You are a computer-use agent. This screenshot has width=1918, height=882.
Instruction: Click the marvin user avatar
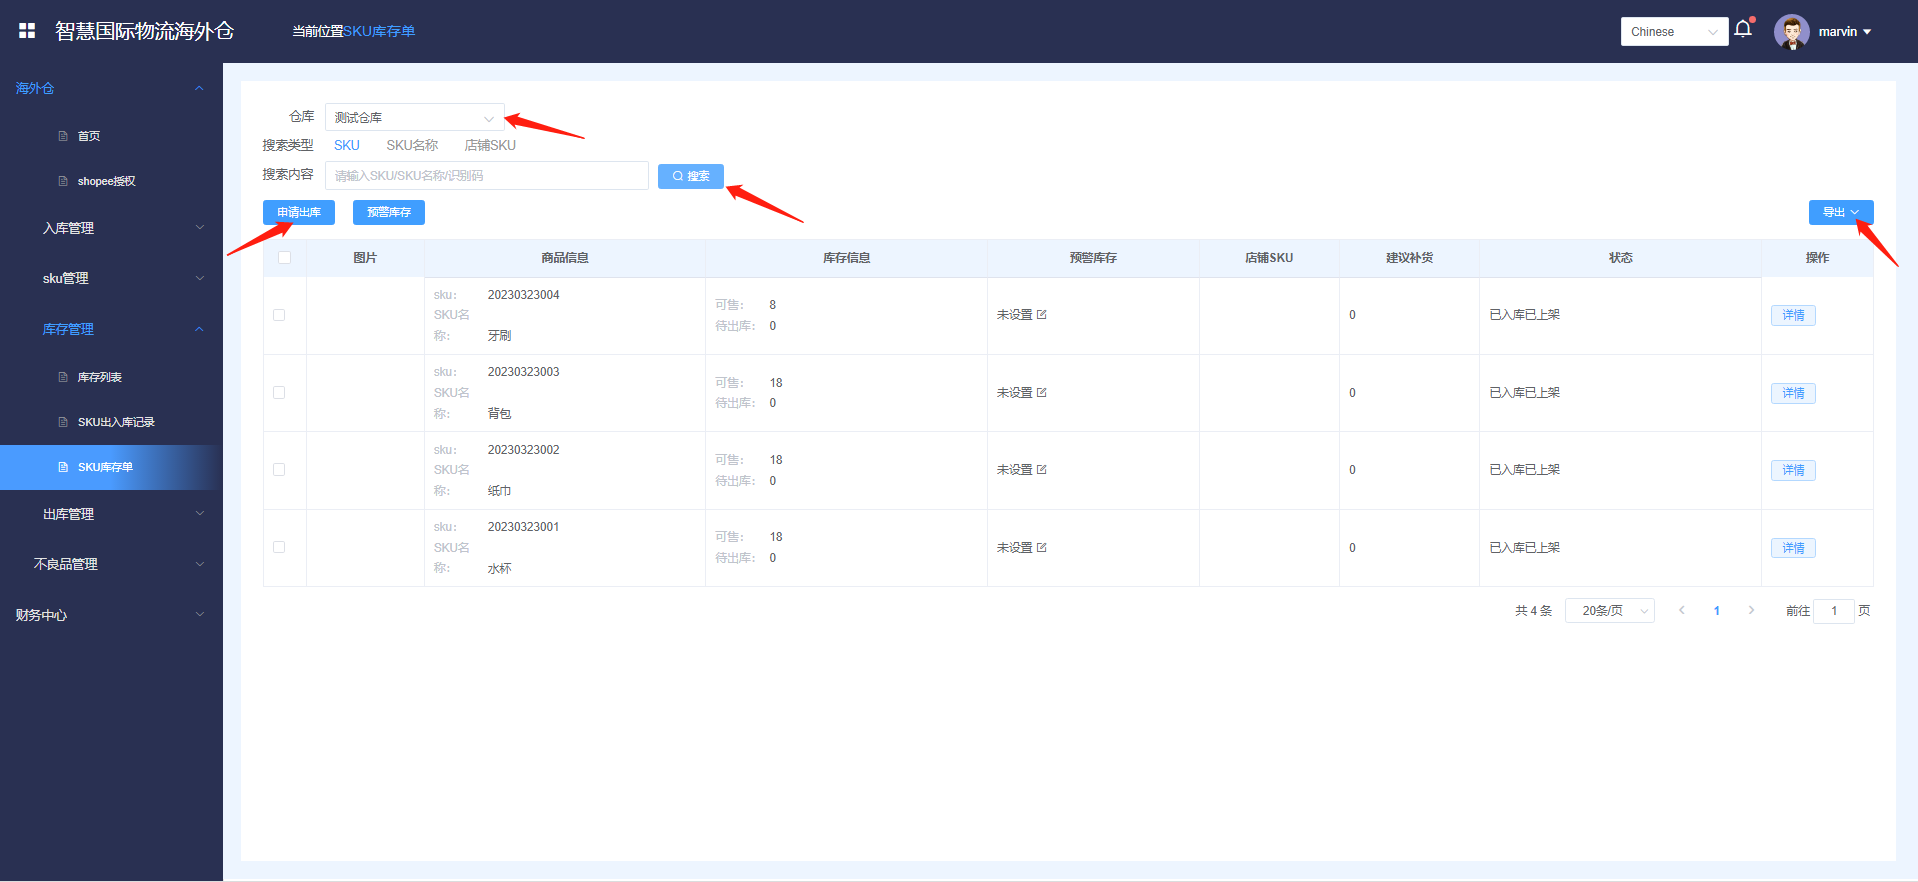coord(1791,32)
